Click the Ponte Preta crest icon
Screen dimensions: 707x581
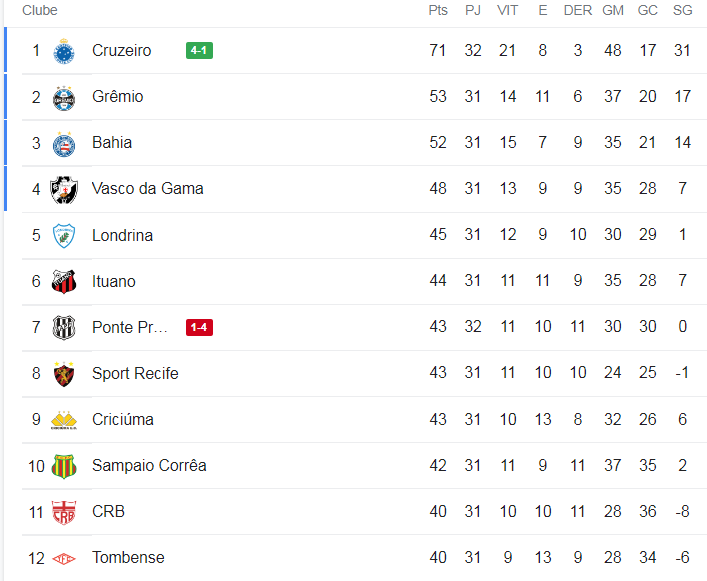coord(64,328)
